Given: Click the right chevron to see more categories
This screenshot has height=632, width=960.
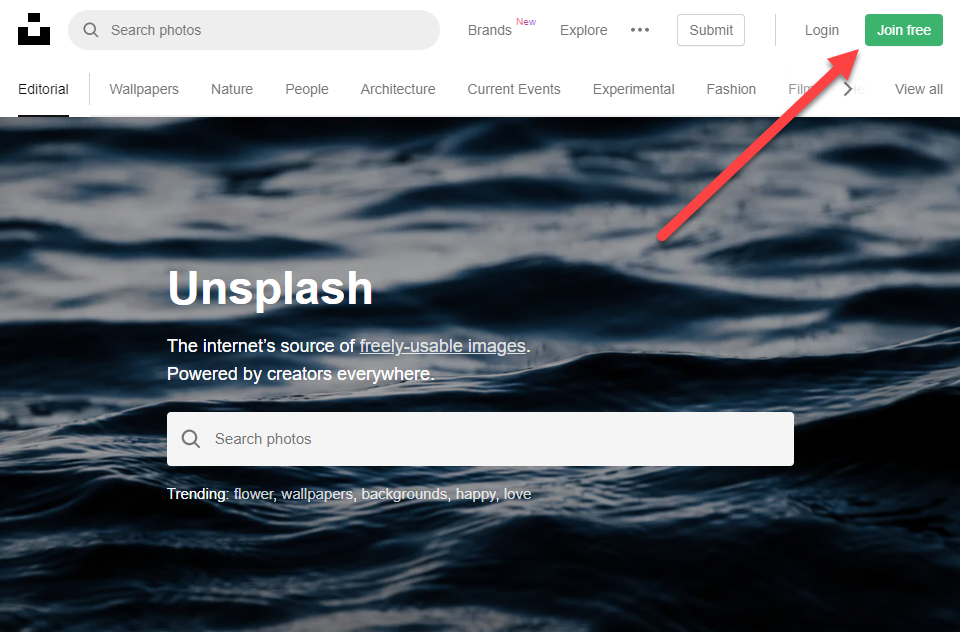Looking at the screenshot, I should pyautogui.click(x=848, y=89).
